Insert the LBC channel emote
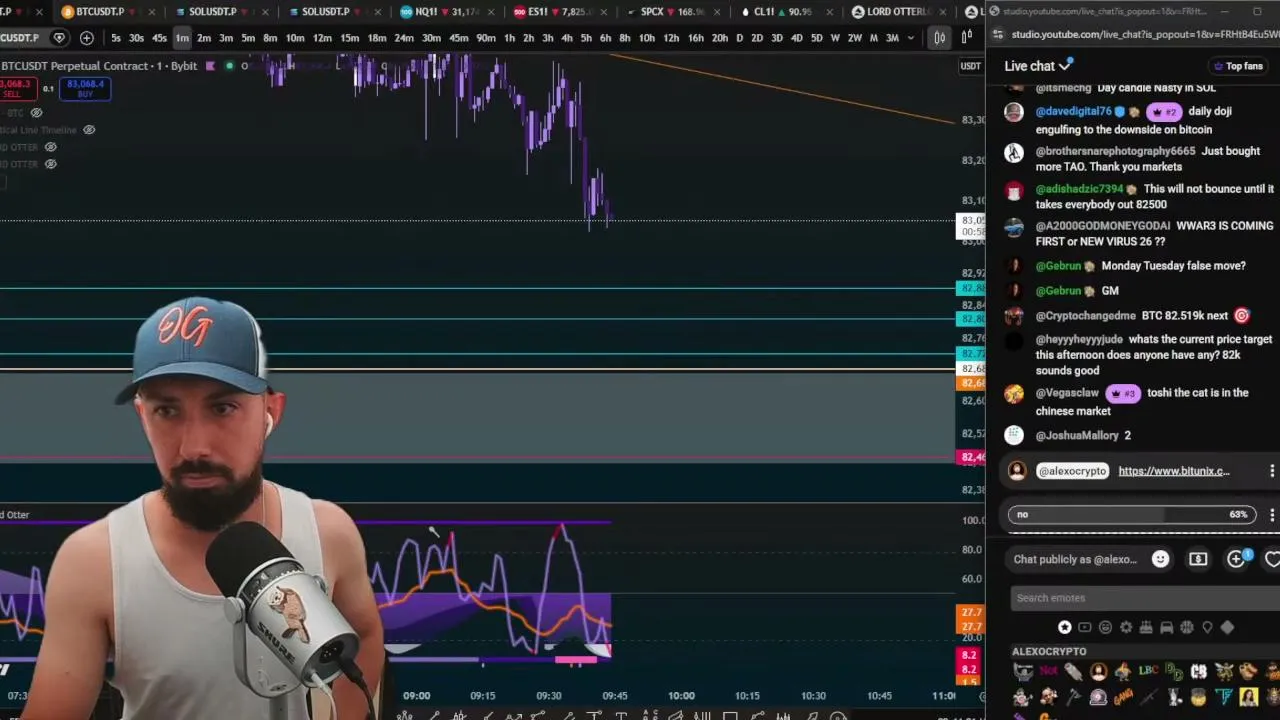 1148,671
